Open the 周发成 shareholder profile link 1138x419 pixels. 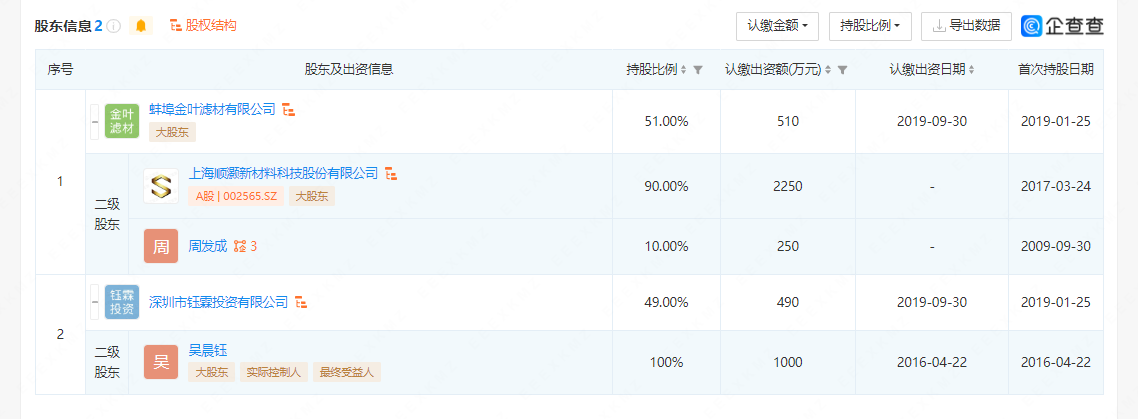(x=208, y=245)
